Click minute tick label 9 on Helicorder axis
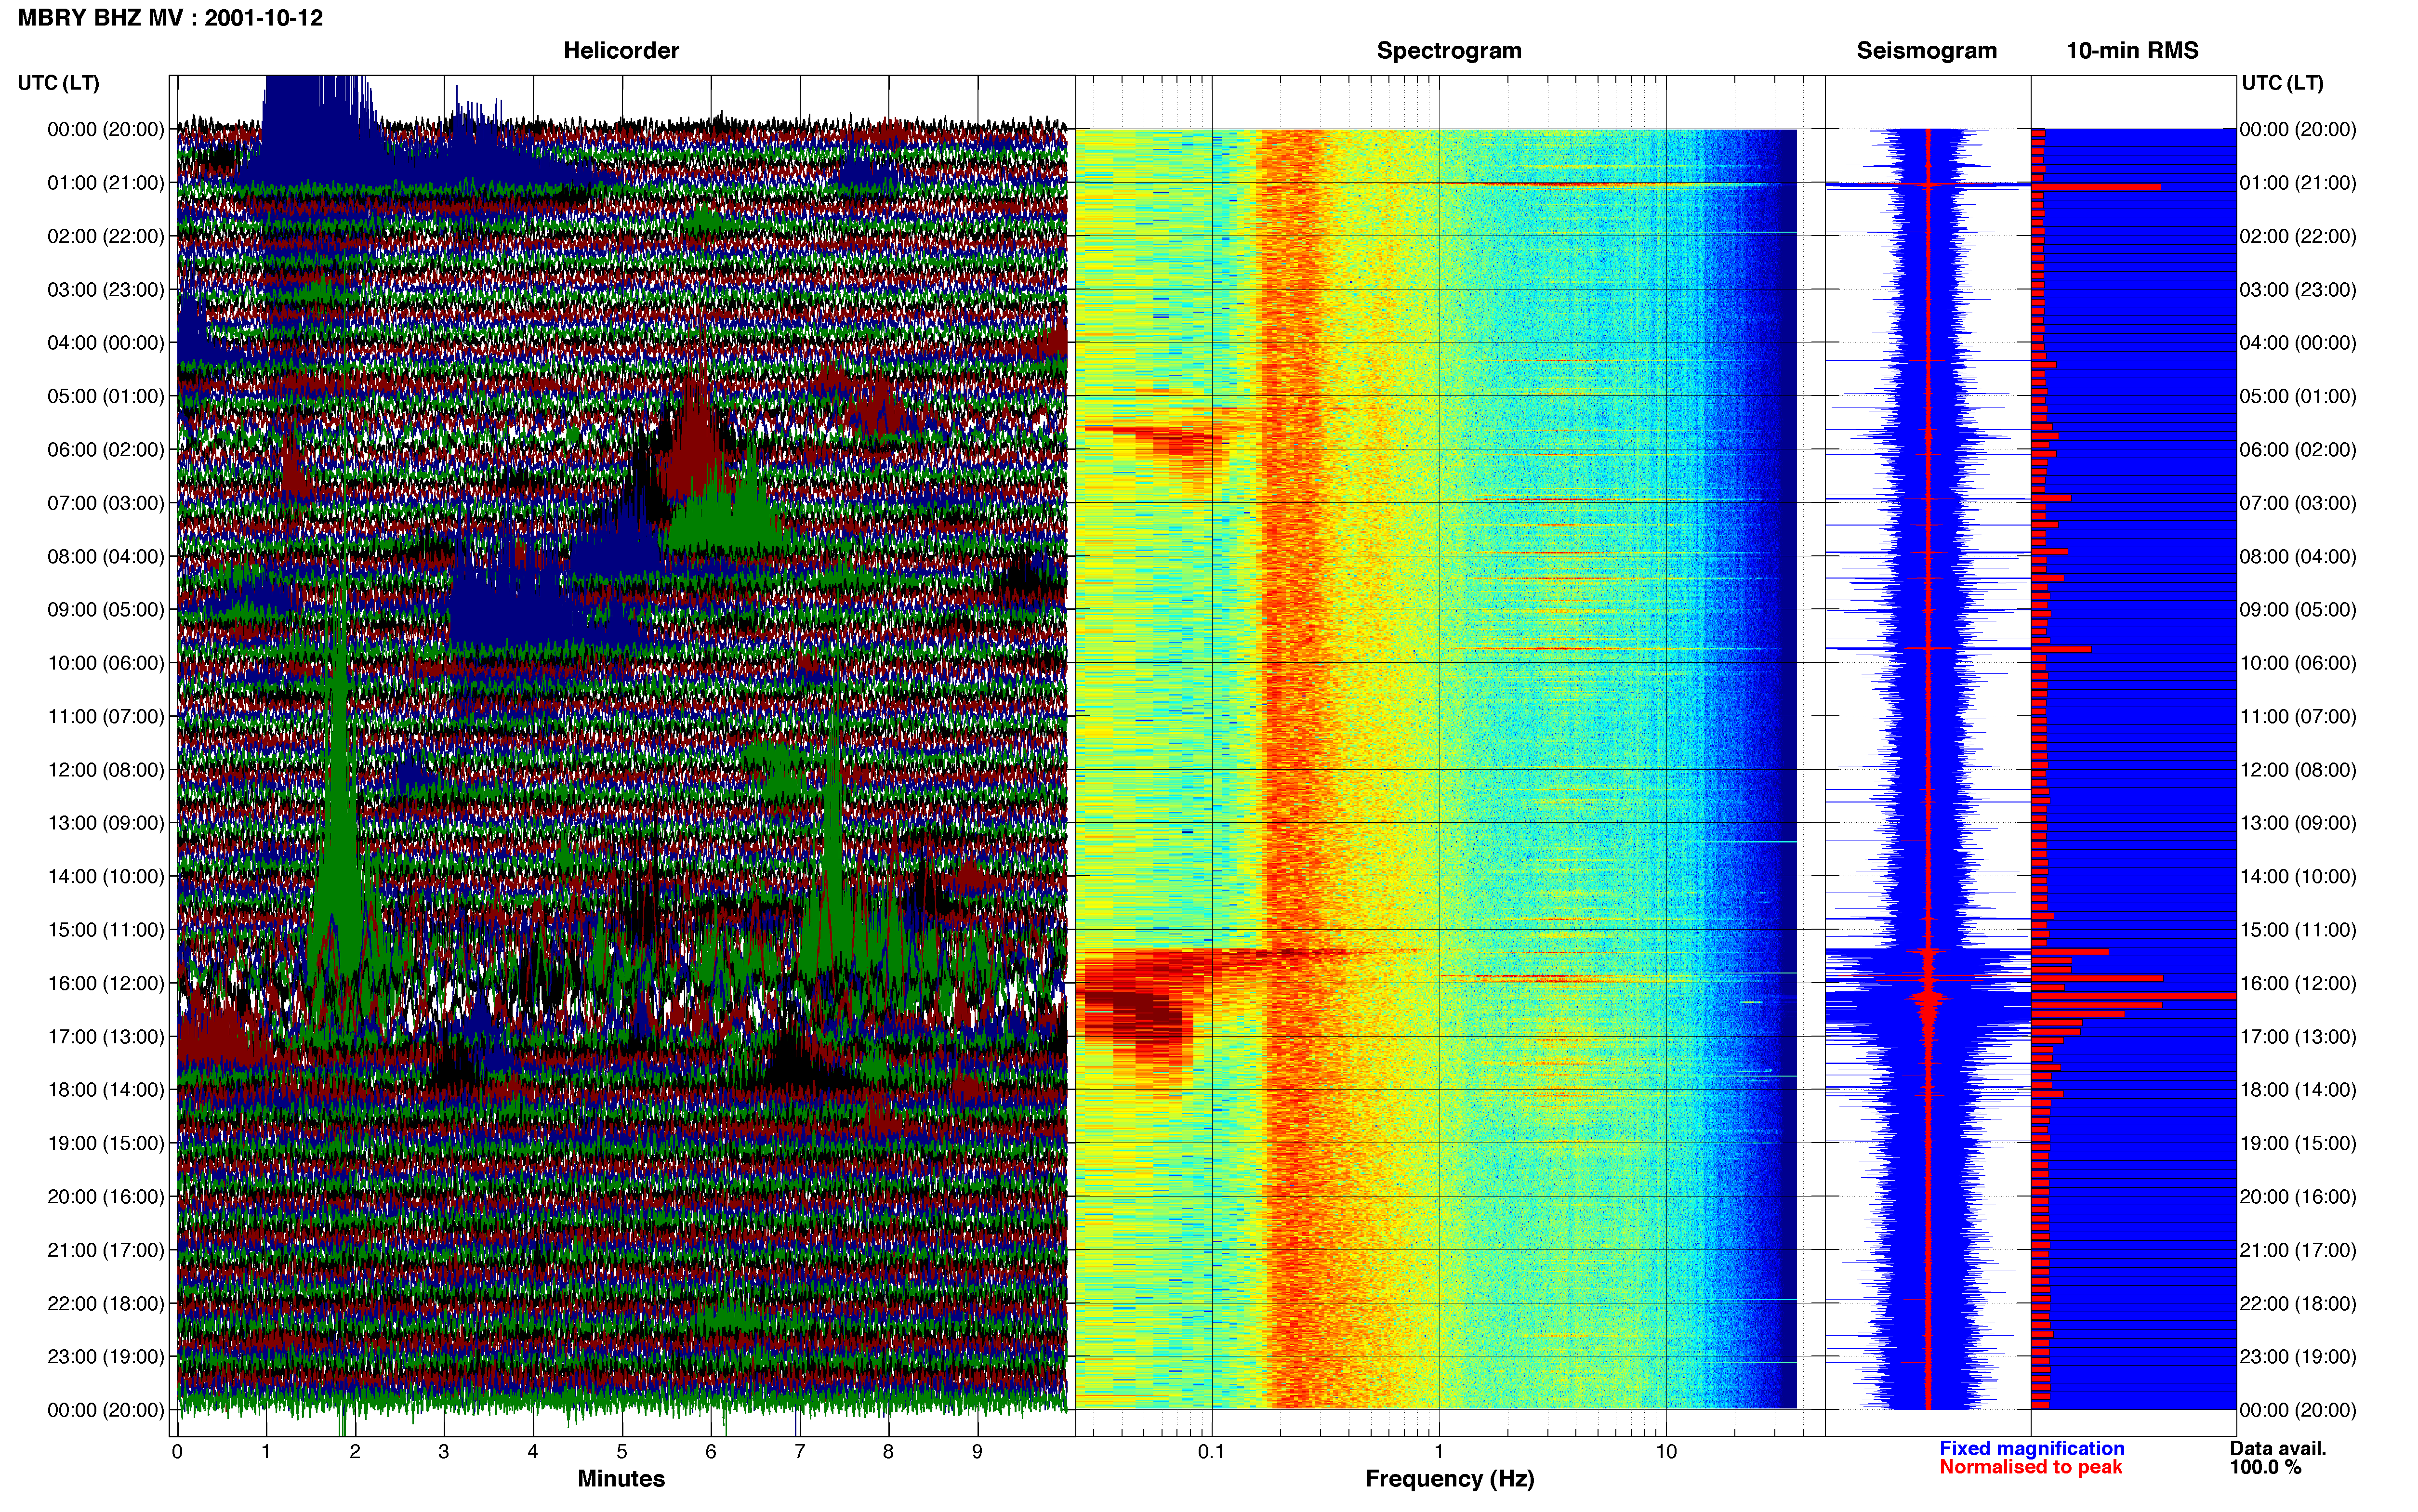The height and width of the screenshot is (1512, 2418). point(977,1452)
